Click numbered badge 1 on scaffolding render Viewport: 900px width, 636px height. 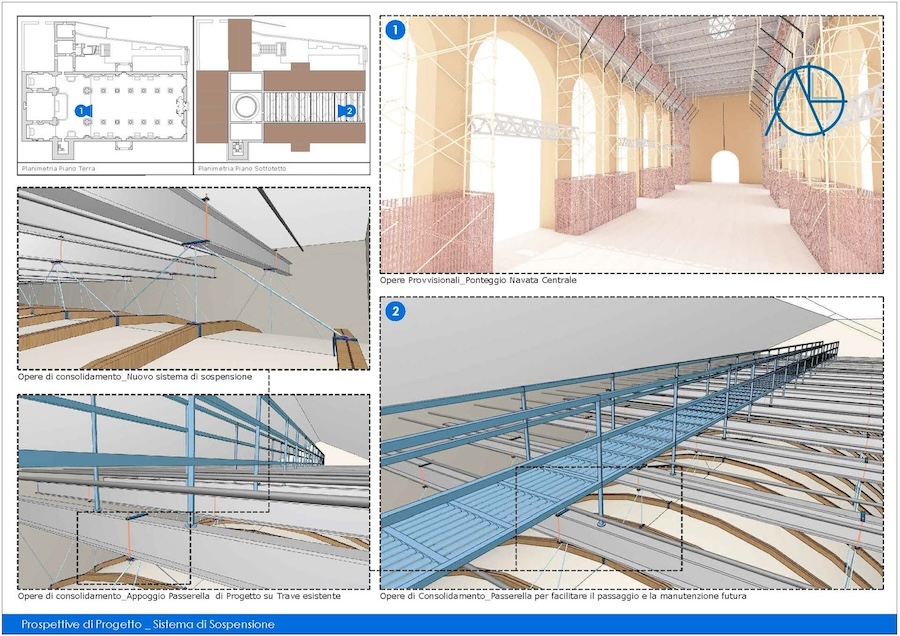coord(395,30)
